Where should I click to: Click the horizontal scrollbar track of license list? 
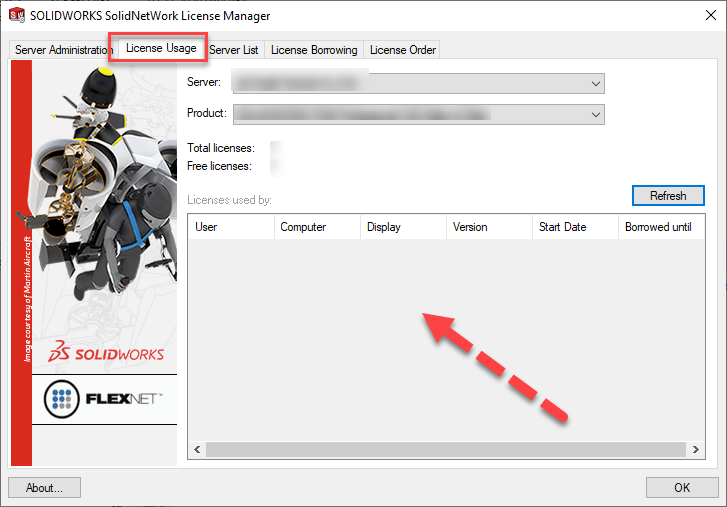click(446, 449)
